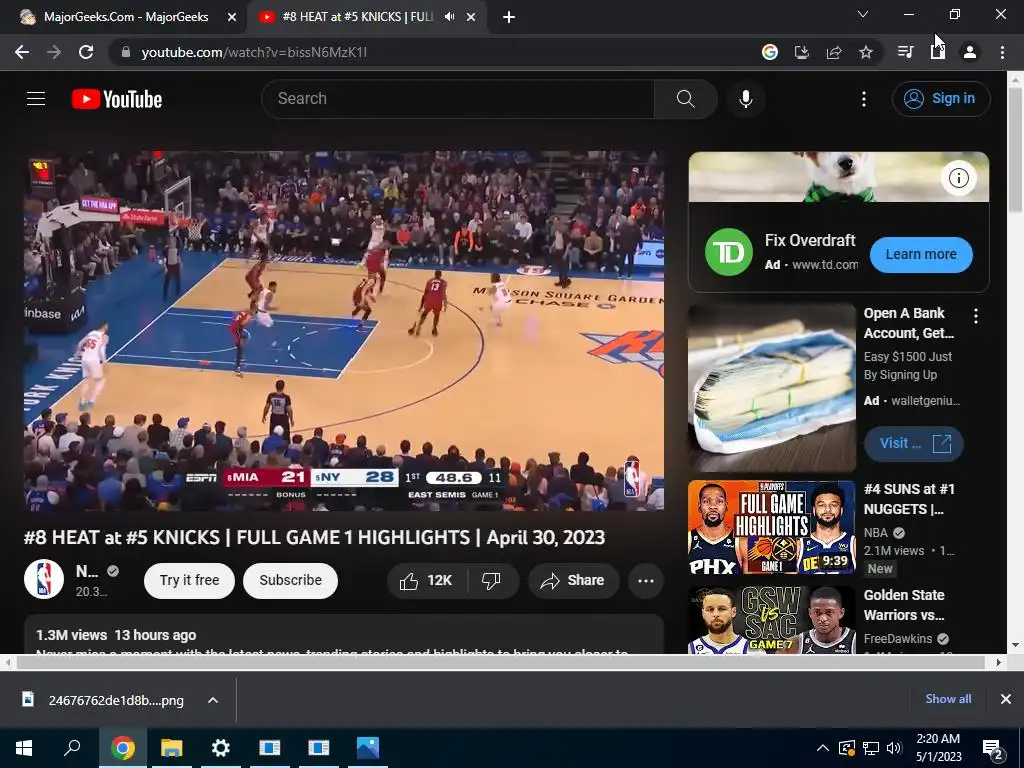Reload the YouTube page

(x=86, y=52)
